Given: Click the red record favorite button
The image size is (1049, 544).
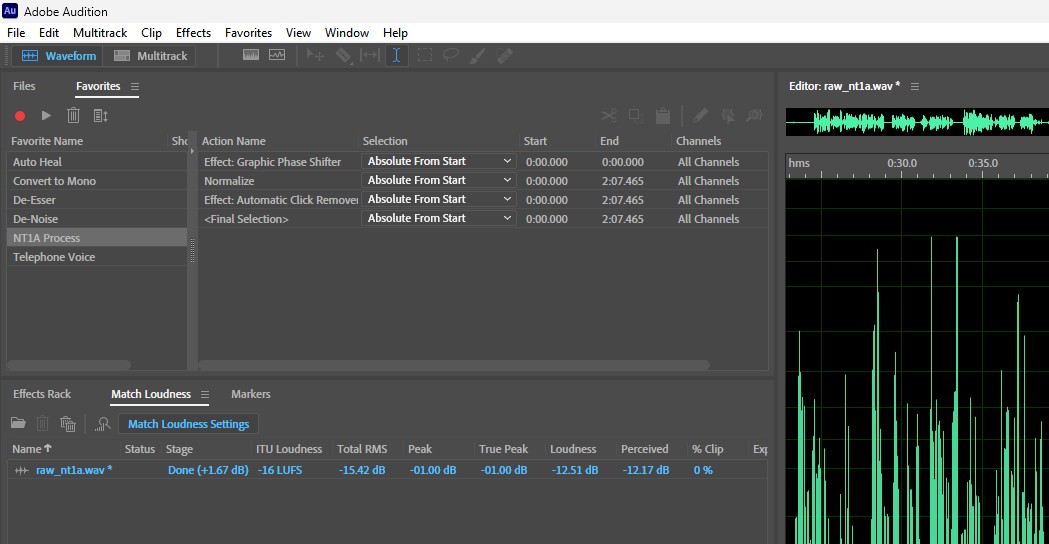Looking at the screenshot, I should [20, 116].
